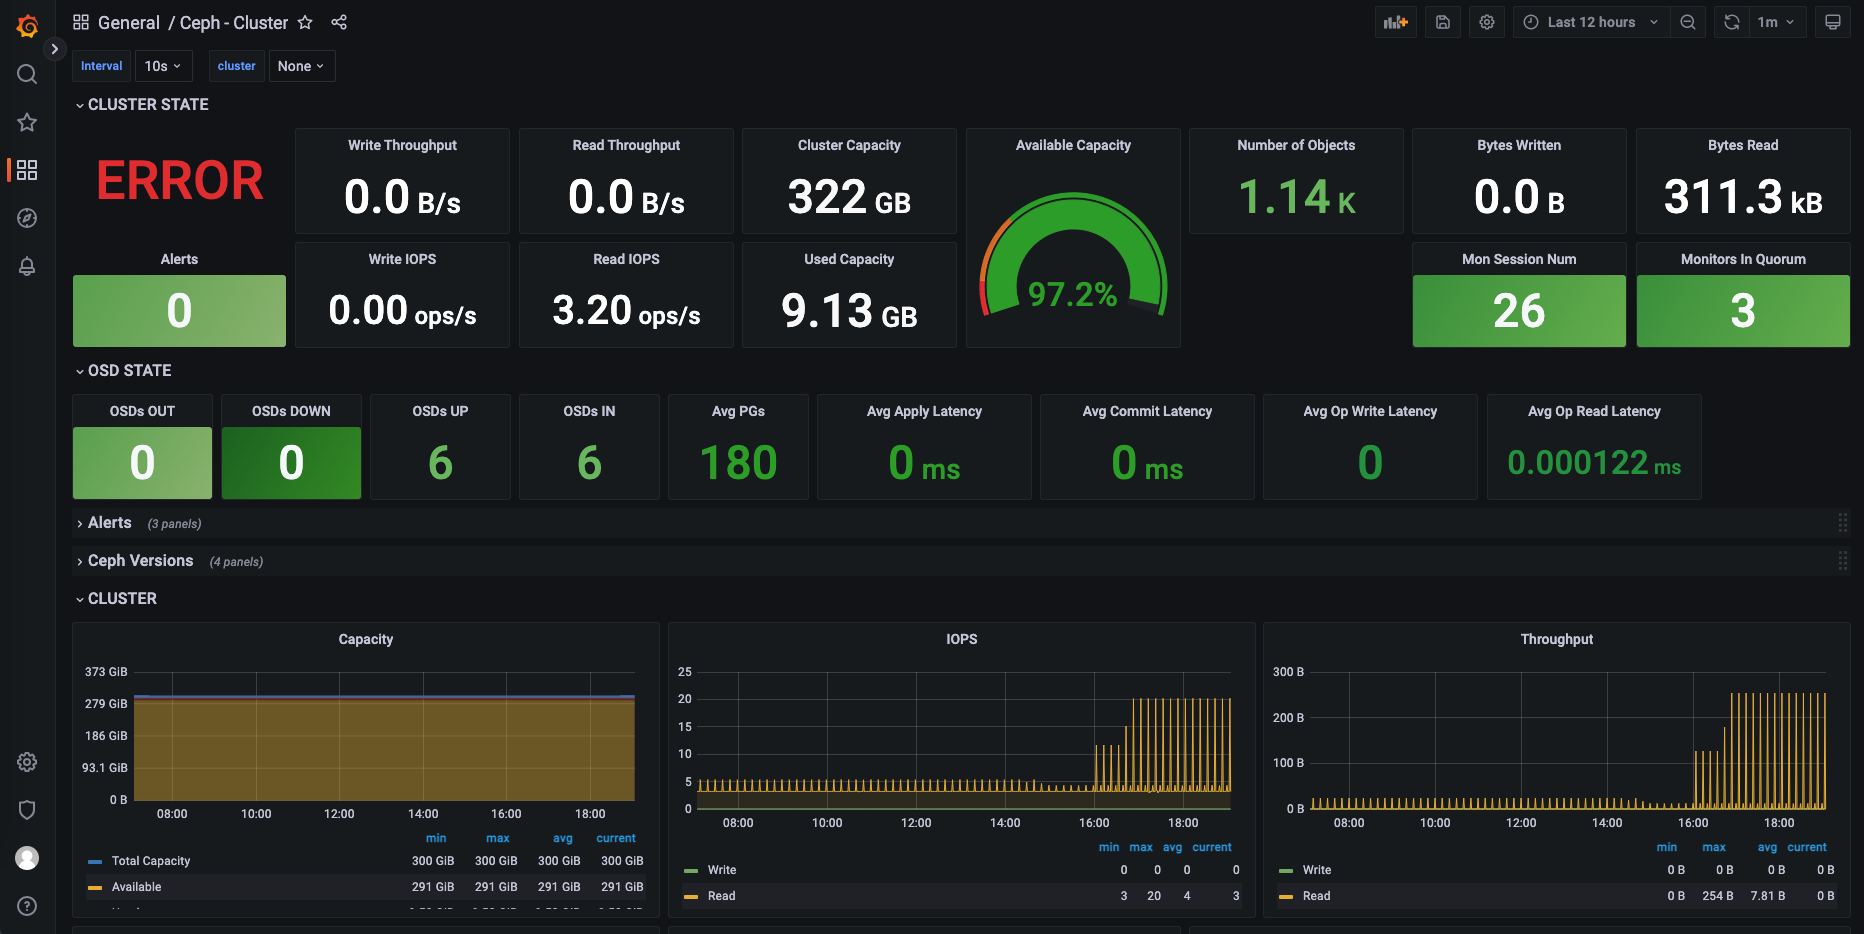This screenshot has width=1864, height=934.
Task: Open the Explore compass icon
Action: coord(27,218)
